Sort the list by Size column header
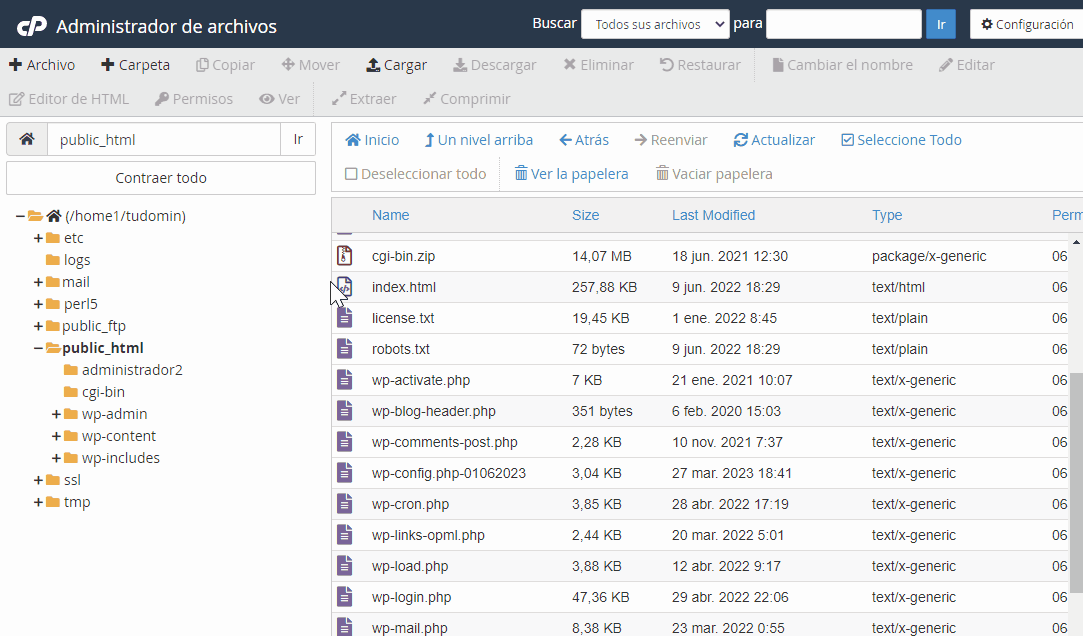Screen dimensions: 1083x636 click(x=585, y=215)
